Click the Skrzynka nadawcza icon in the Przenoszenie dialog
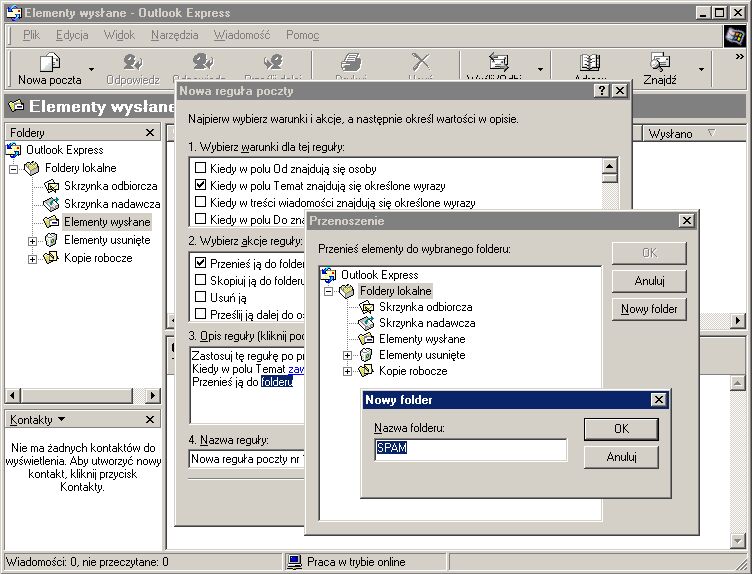Viewport: 752px width, 574px height. tap(366, 323)
